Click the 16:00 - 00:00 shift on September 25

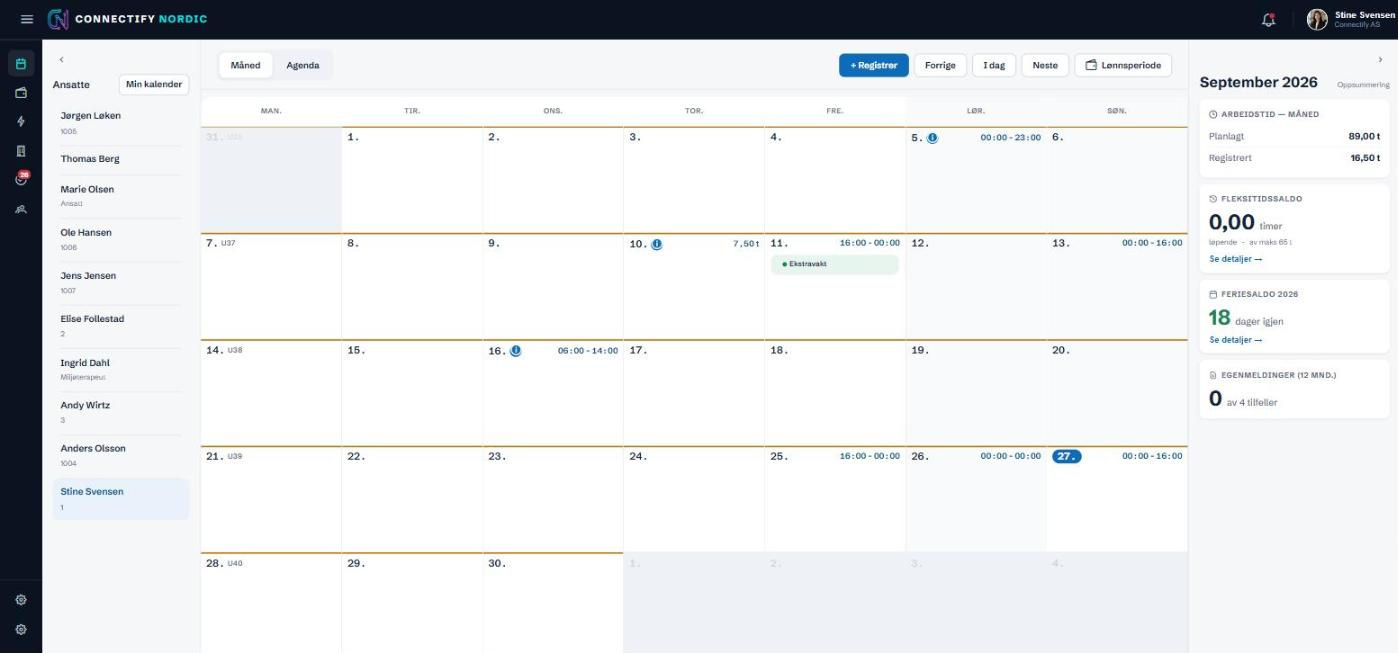point(869,456)
